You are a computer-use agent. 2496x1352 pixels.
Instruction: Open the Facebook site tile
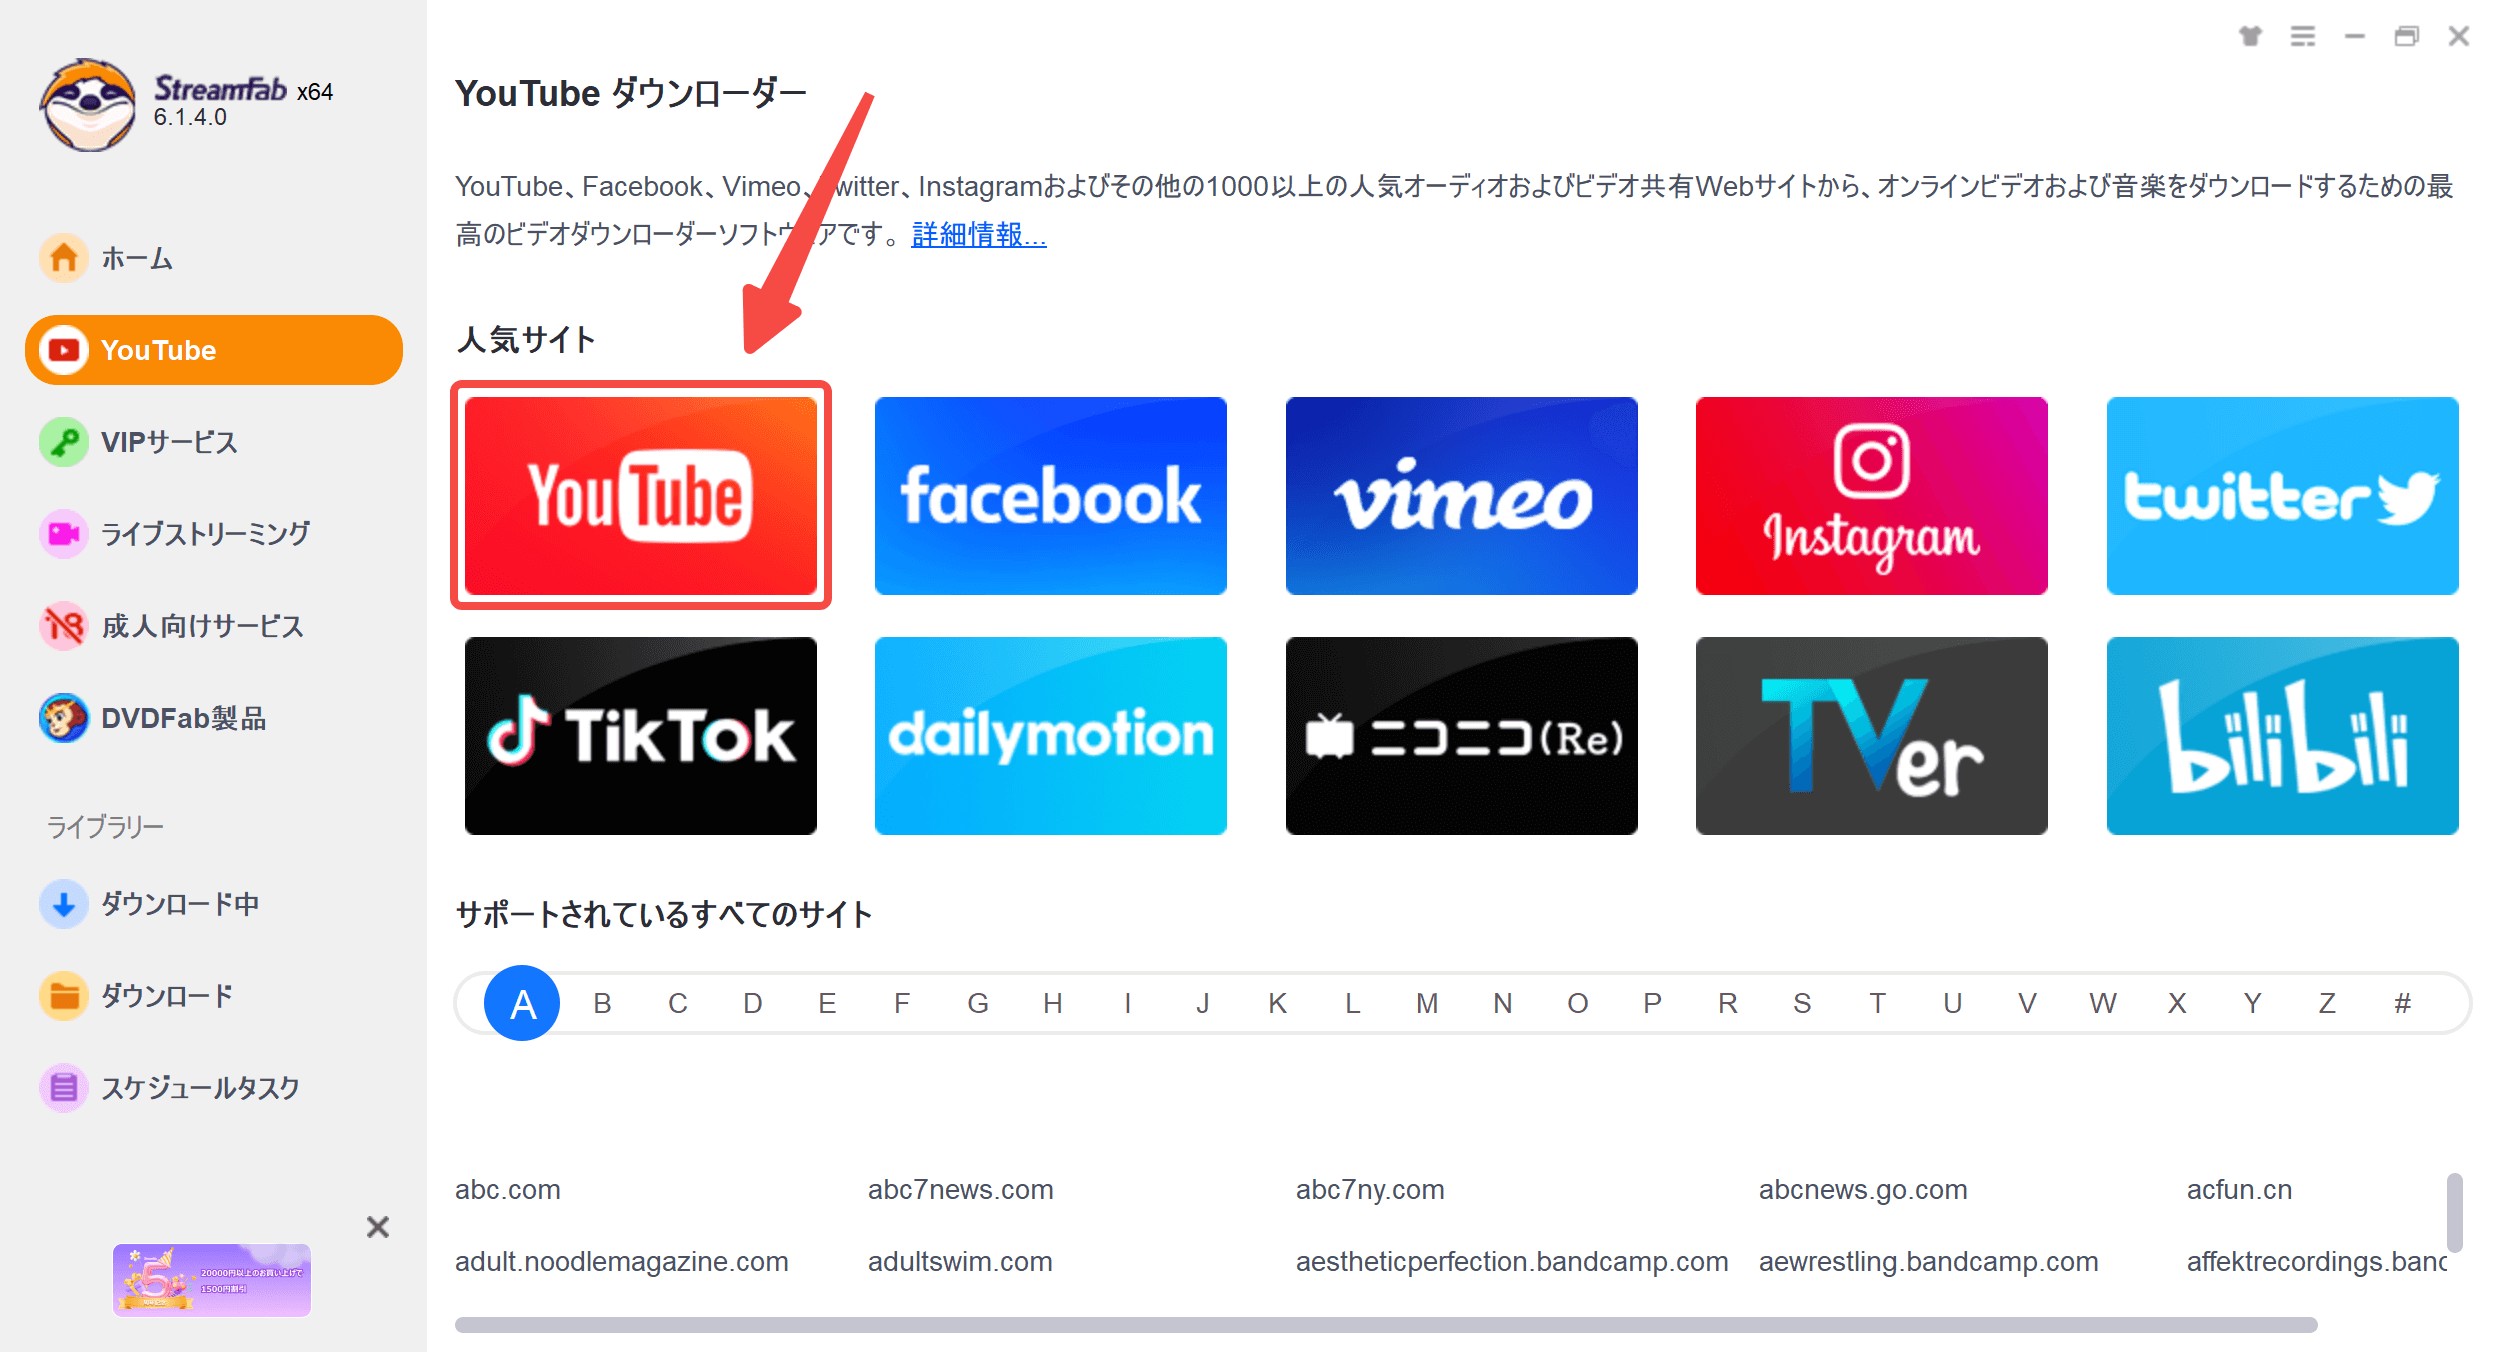(1051, 495)
